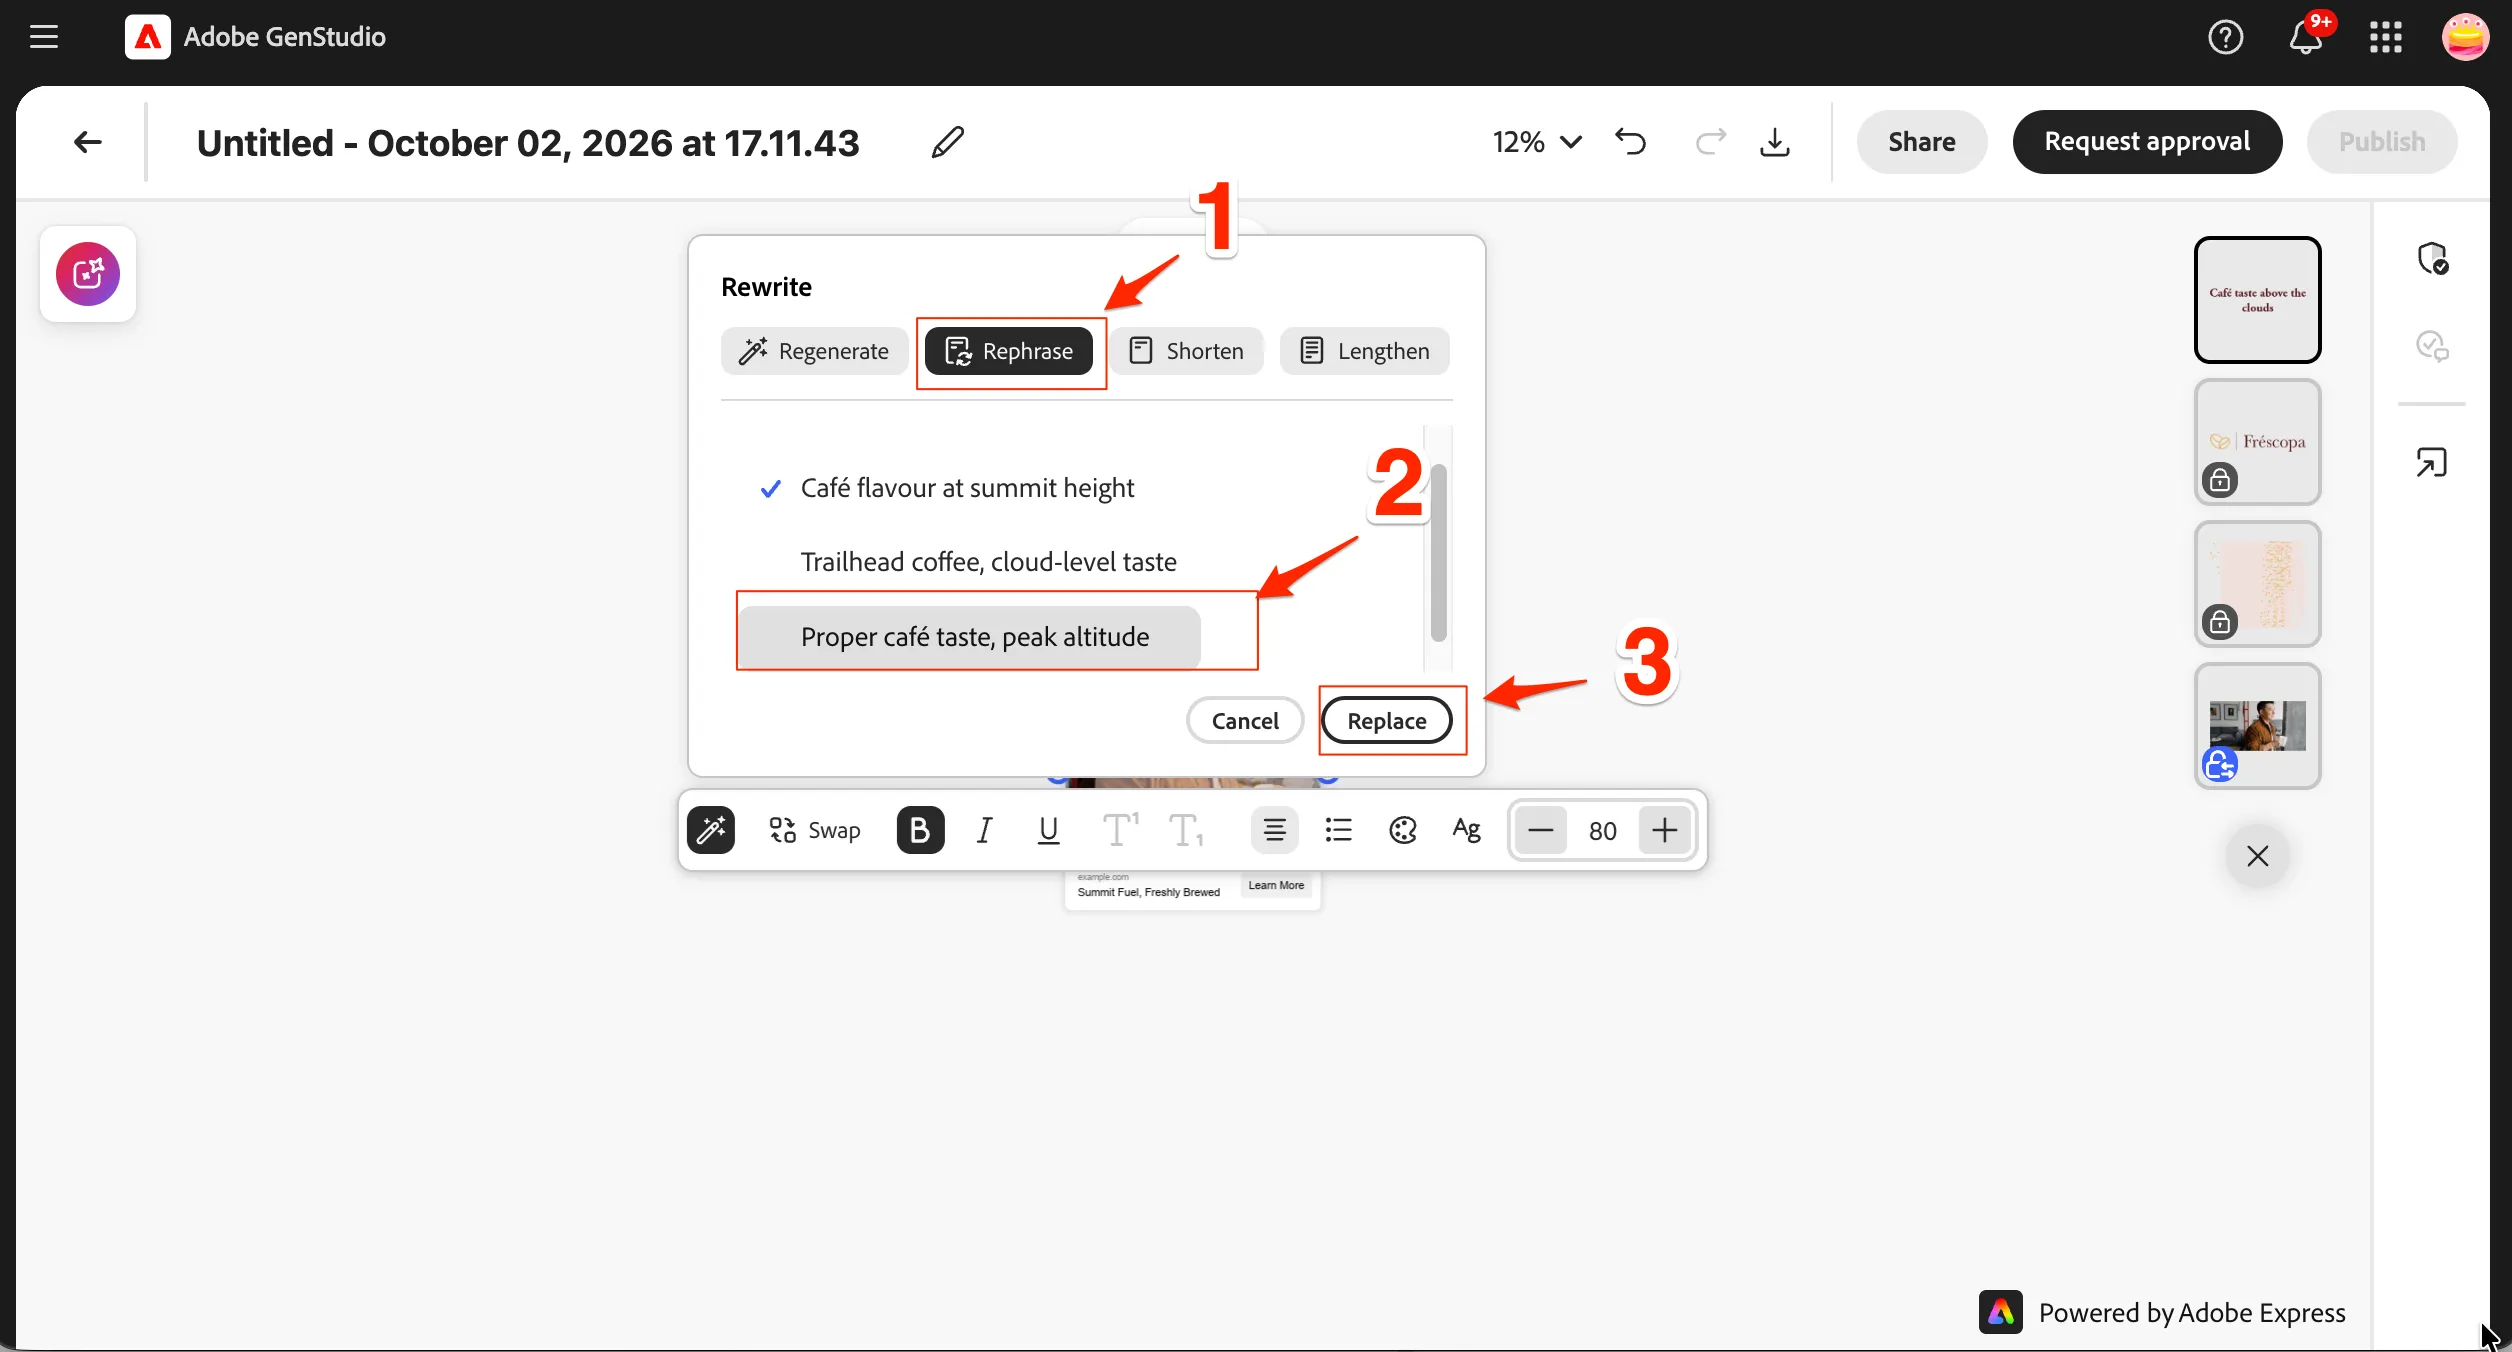Image resolution: width=2512 pixels, height=1352 pixels.
Task: Download the current design
Action: 1774,142
